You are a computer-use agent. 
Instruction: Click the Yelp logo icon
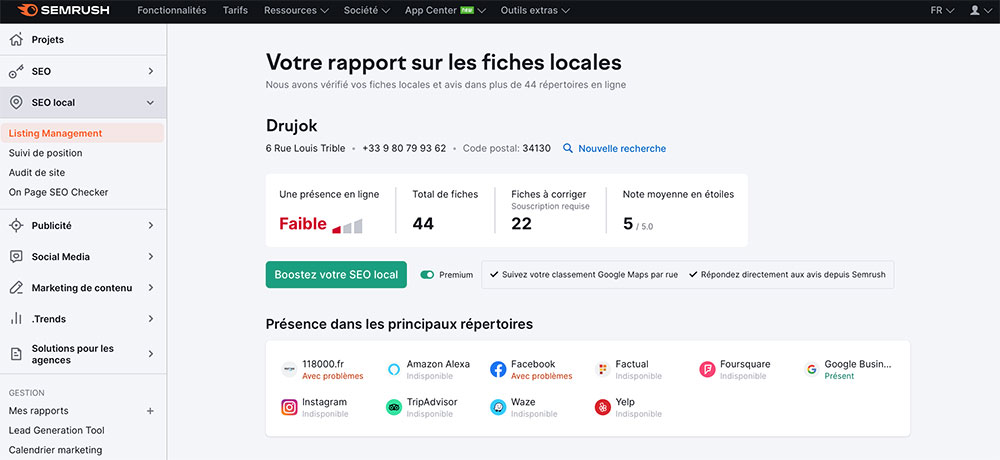(603, 407)
